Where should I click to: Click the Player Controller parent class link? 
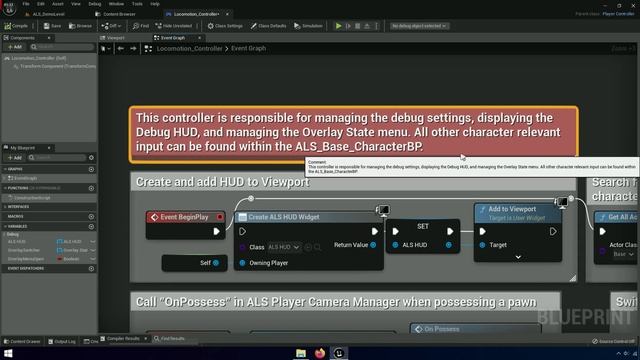[618, 13]
